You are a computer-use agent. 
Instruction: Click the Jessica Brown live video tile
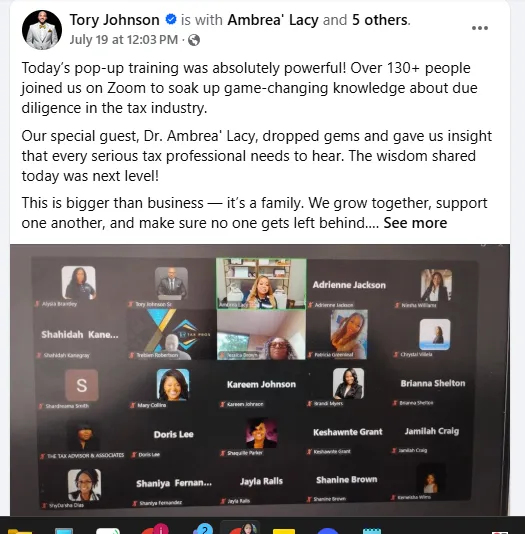(x=261, y=334)
